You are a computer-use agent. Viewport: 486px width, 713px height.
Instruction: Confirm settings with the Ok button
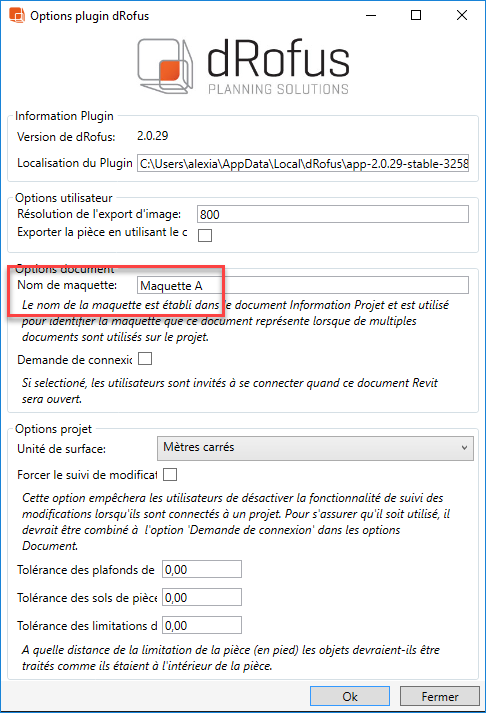click(350, 697)
